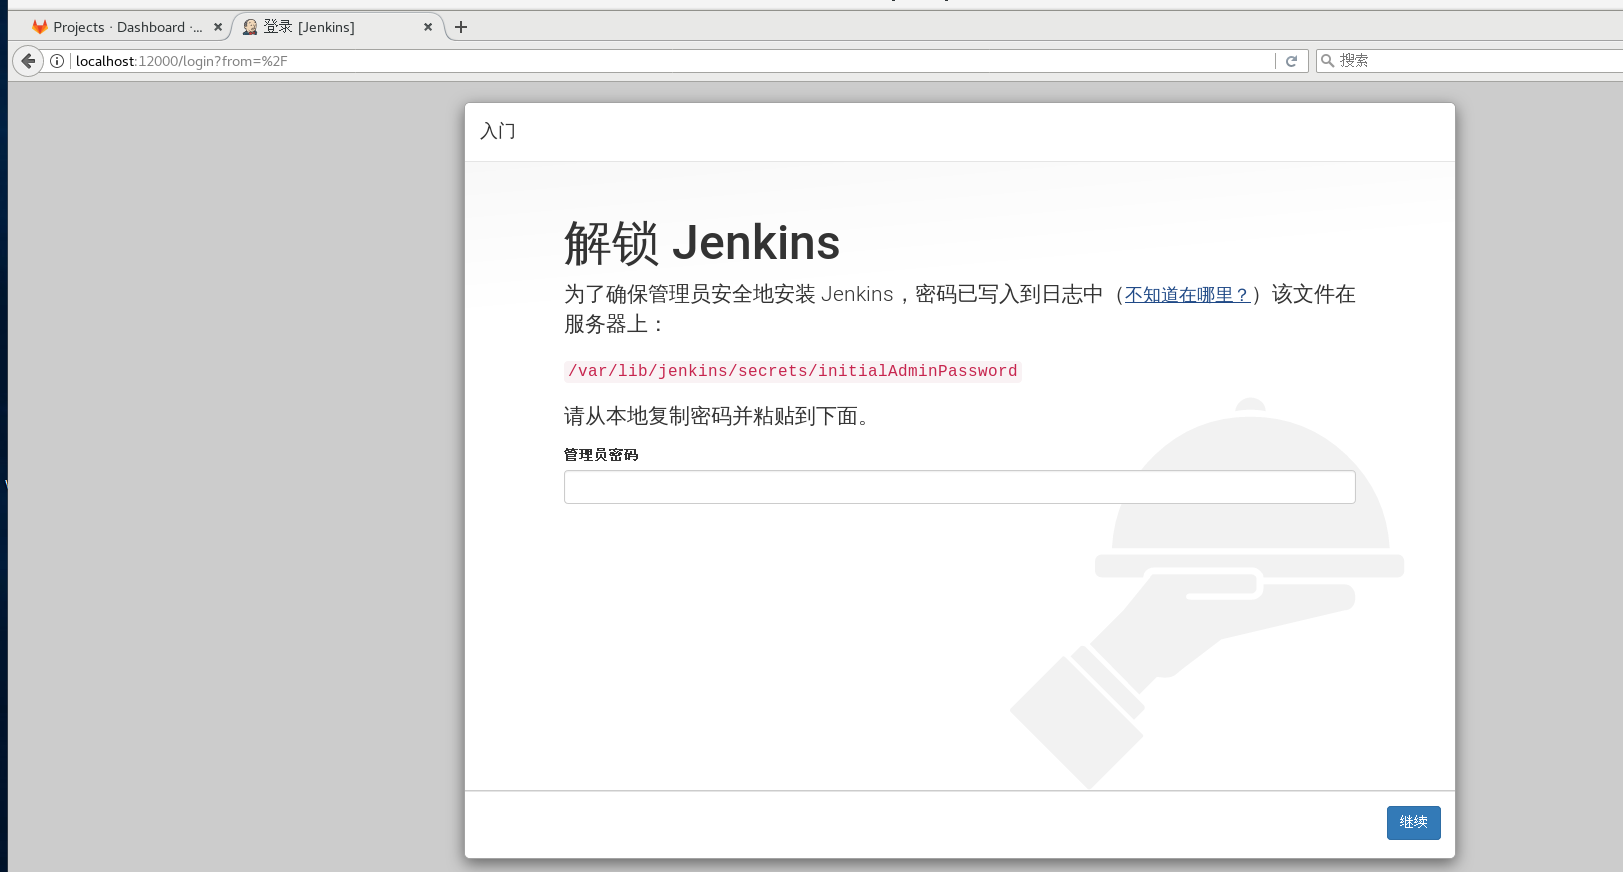Close the Projects Dashboard tab
The width and height of the screenshot is (1623, 872).
click(218, 27)
